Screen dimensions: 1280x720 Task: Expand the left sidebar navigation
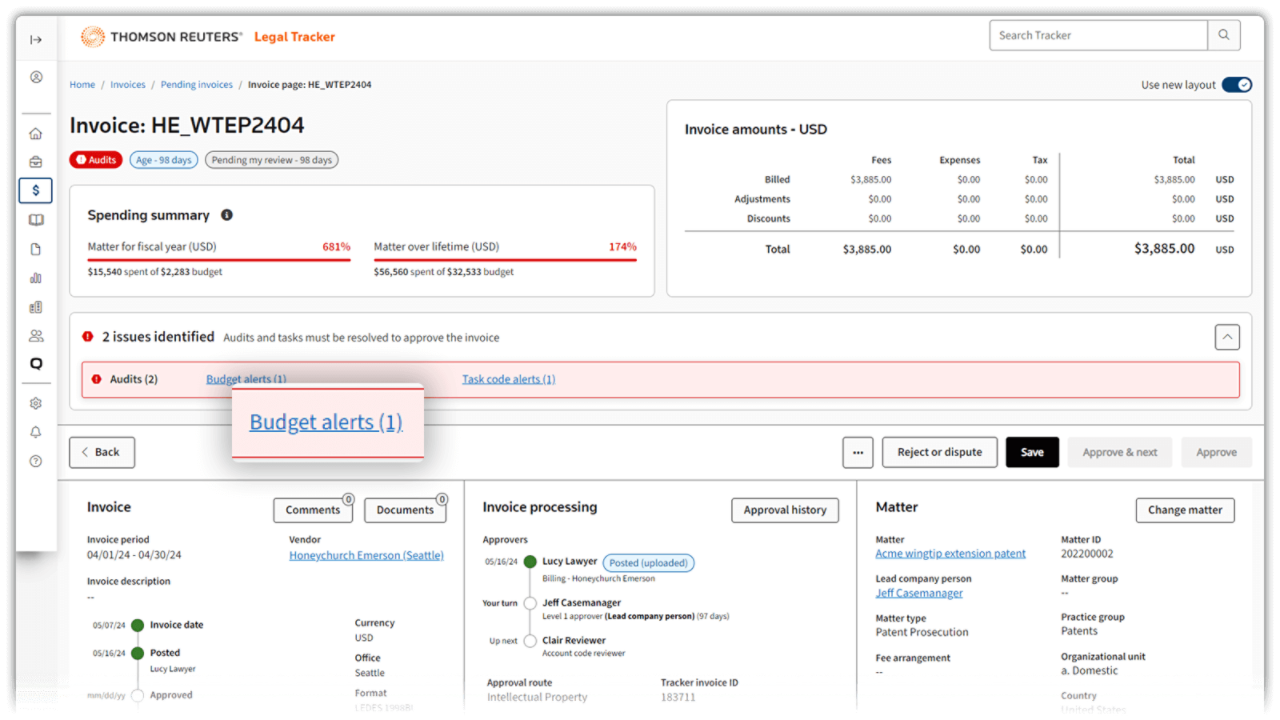point(36,40)
